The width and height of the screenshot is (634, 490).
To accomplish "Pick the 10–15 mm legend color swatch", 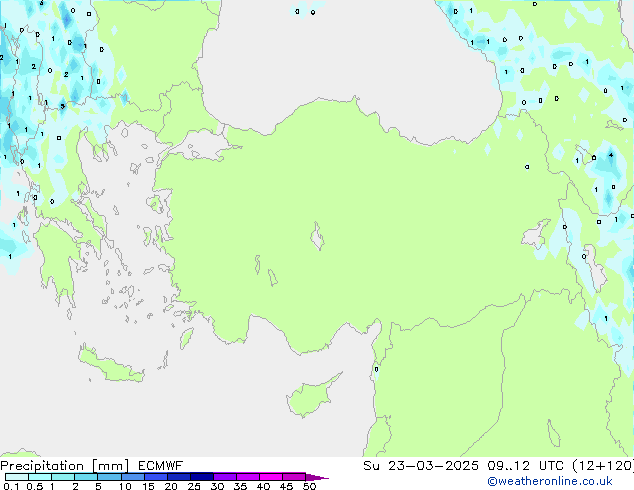I will coord(132,477).
